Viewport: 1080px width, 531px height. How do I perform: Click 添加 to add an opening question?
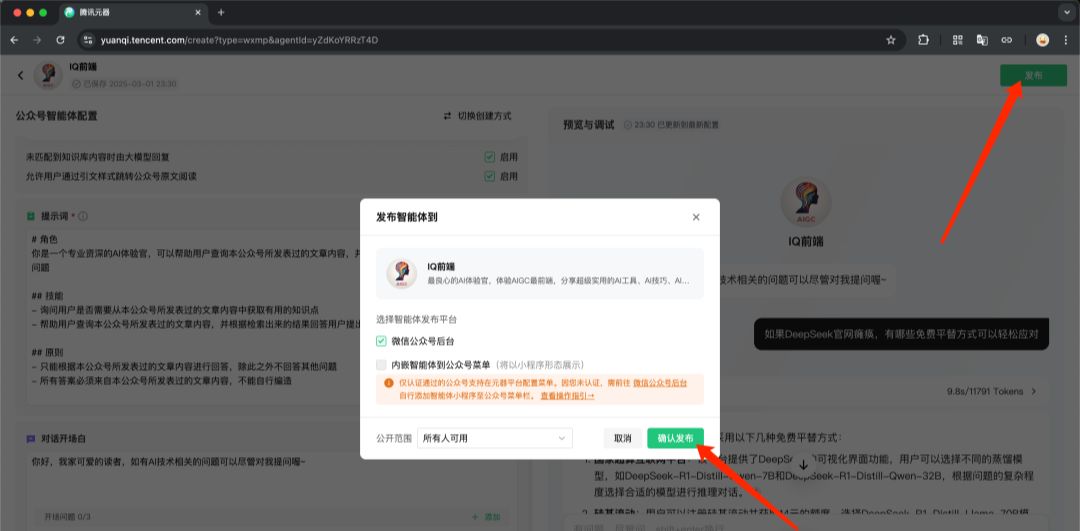(x=486, y=517)
